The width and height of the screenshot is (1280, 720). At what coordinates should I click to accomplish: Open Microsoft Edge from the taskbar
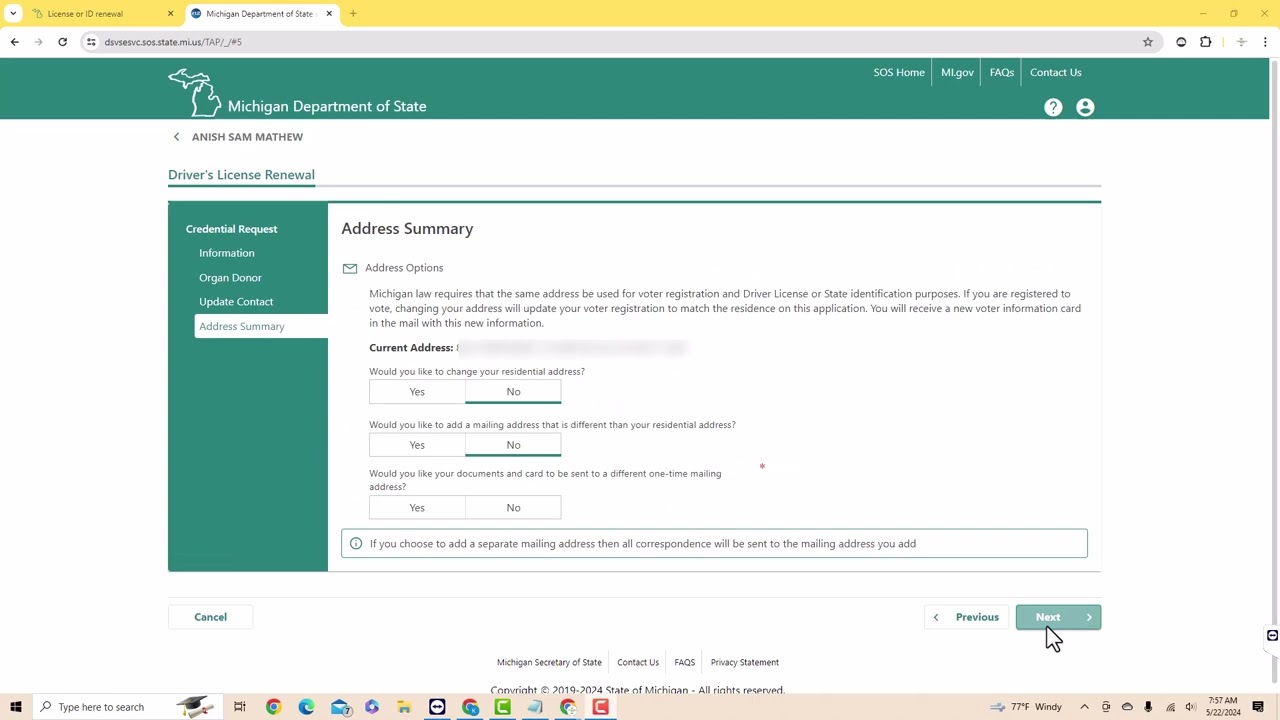306,707
